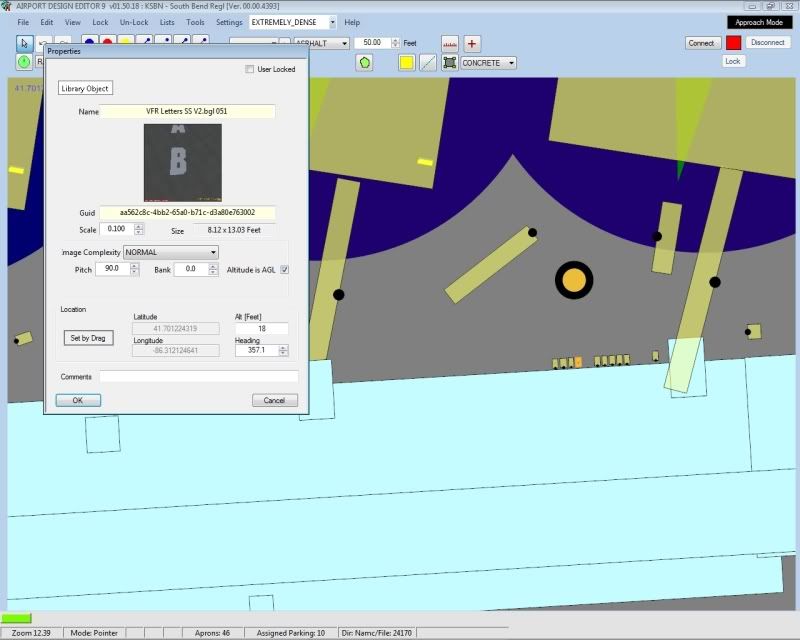Click the red plus add tool

[x=471, y=43]
